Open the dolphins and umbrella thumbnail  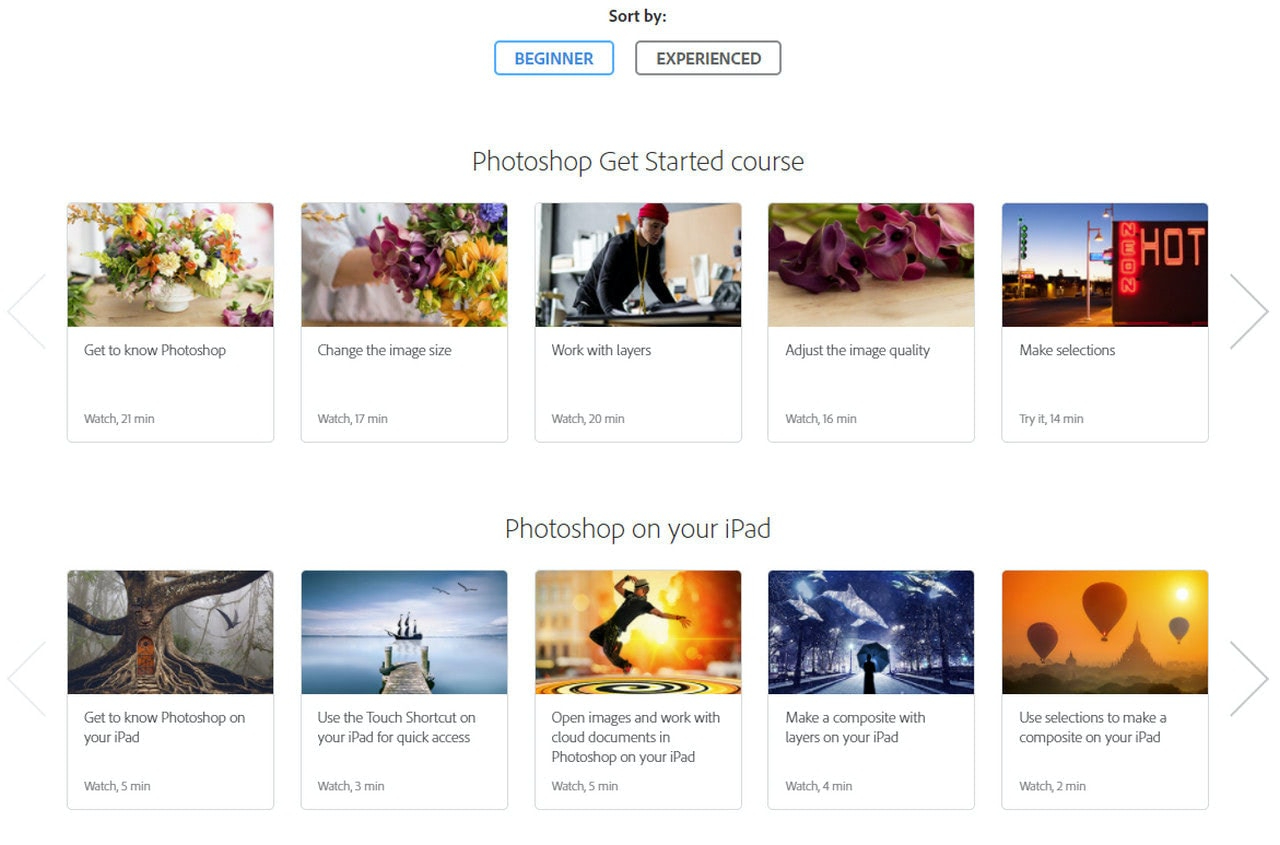(871, 632)
